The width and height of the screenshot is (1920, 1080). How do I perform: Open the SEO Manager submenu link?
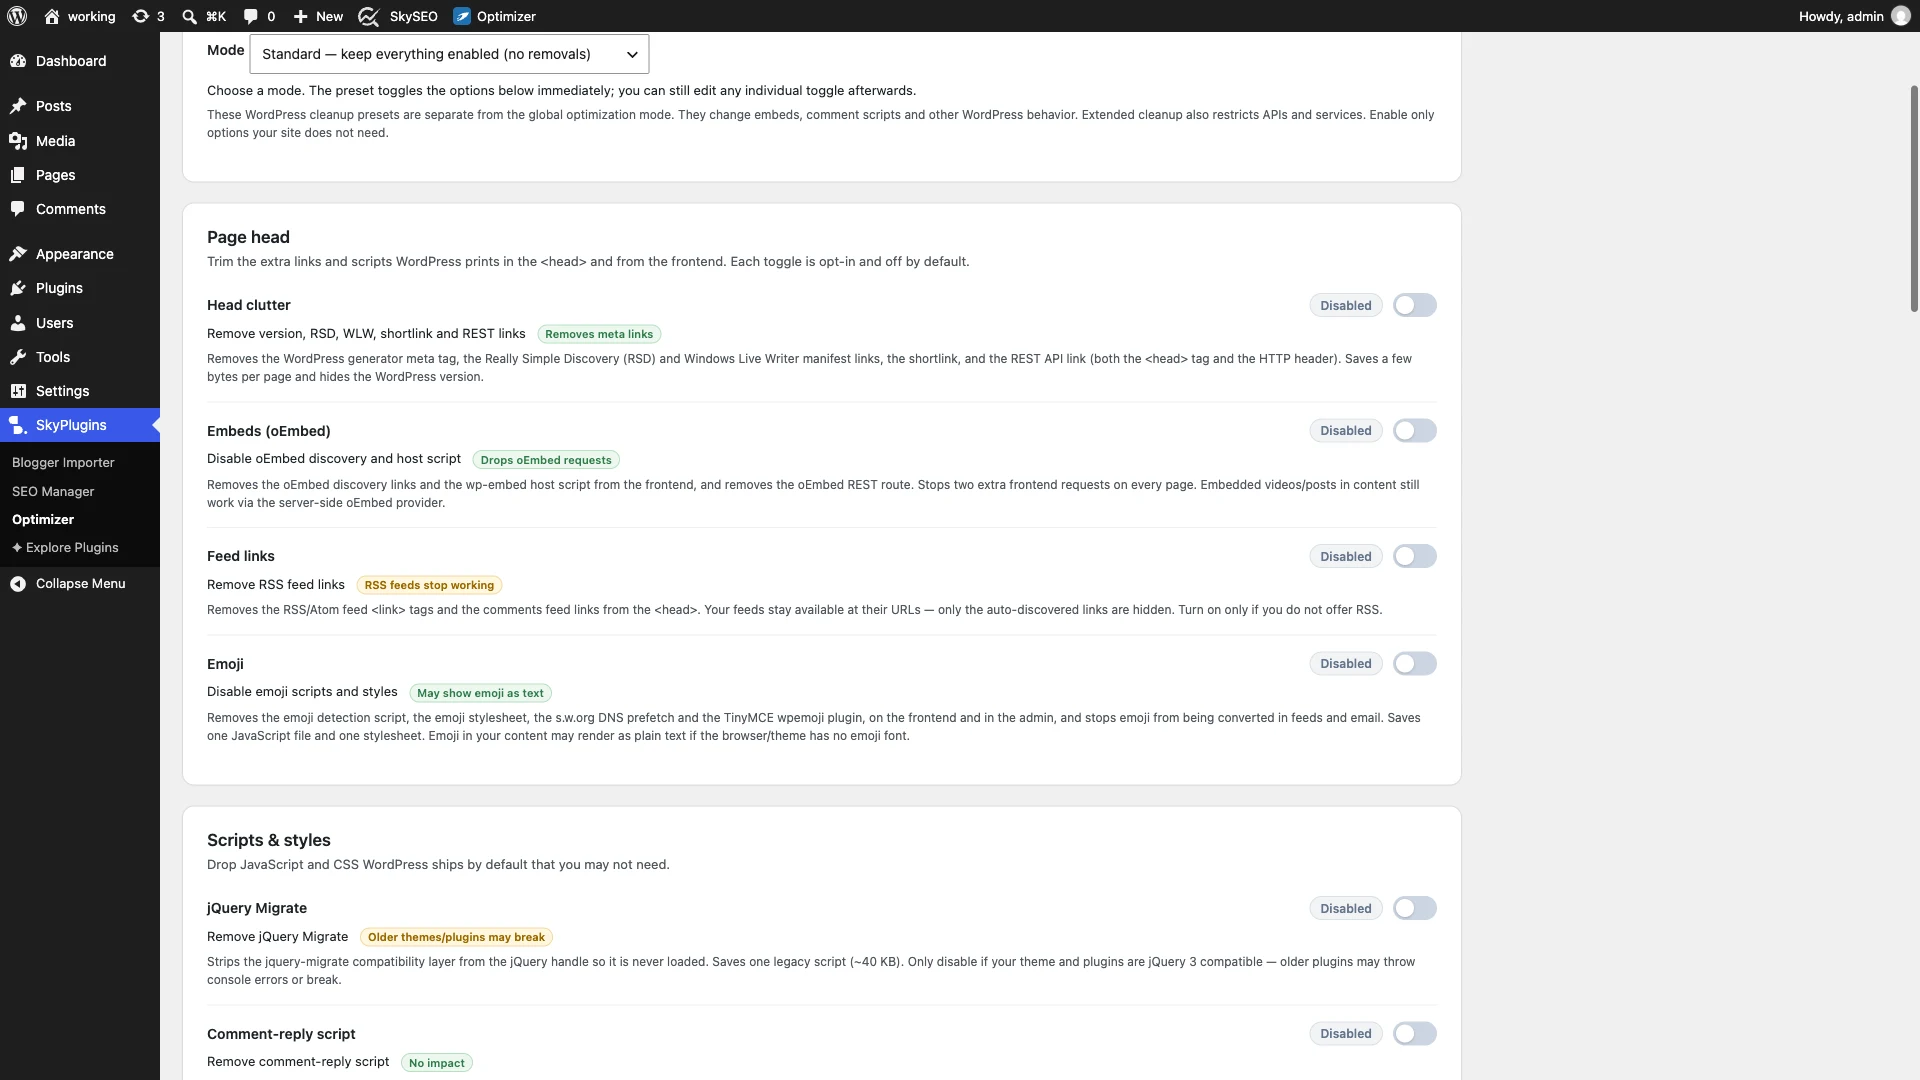[x=53, y=492]
